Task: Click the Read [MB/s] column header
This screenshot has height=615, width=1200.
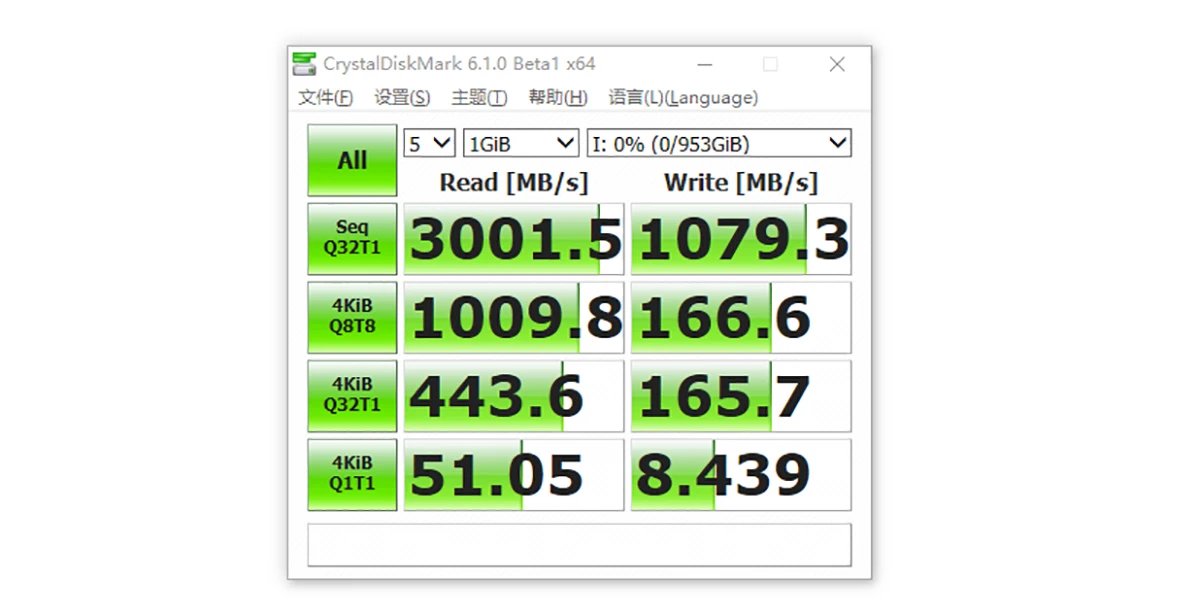Action: coord(514,182)
